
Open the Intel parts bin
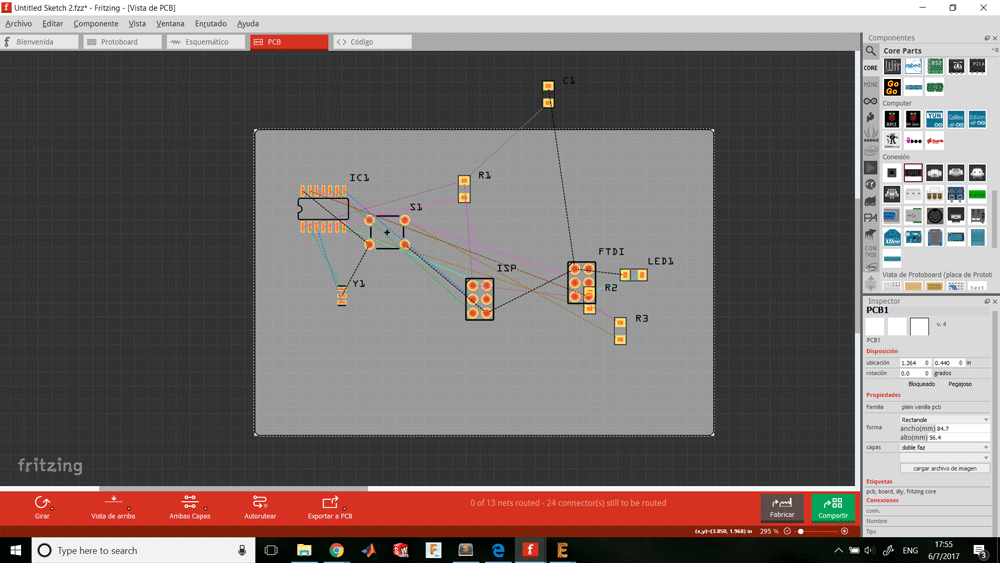[871, 151]
